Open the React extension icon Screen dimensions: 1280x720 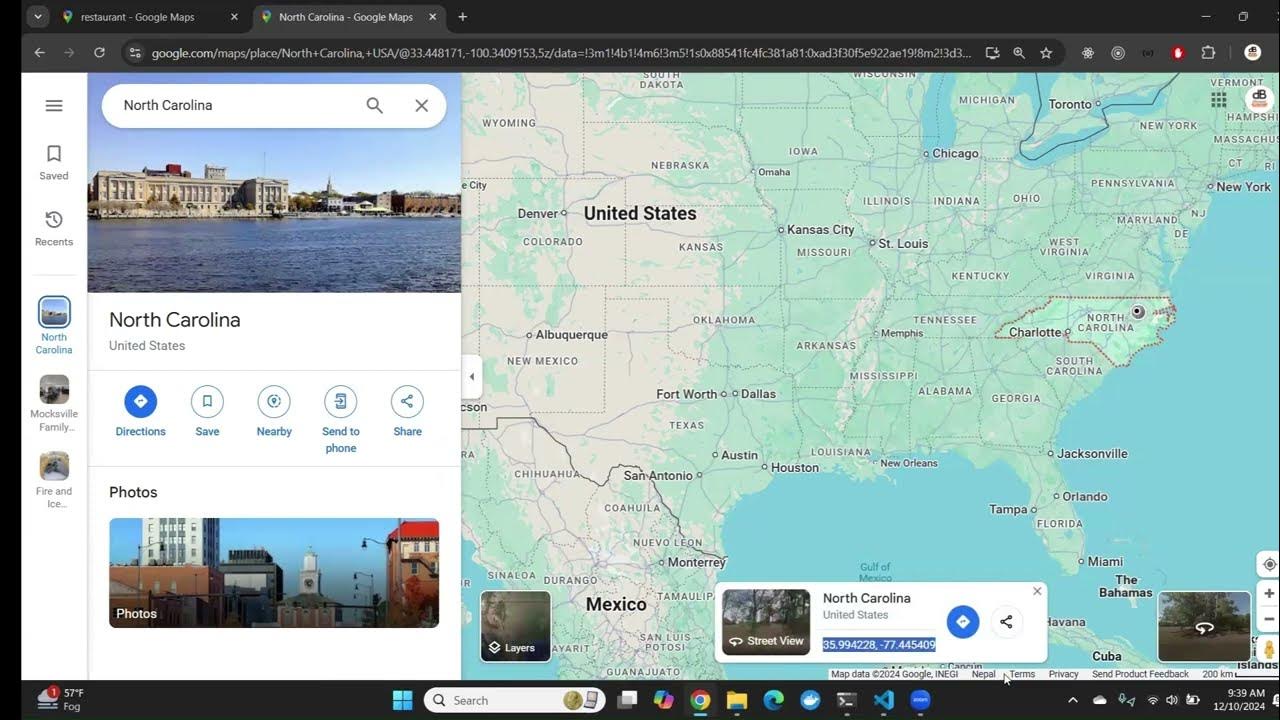point(1088,53)
